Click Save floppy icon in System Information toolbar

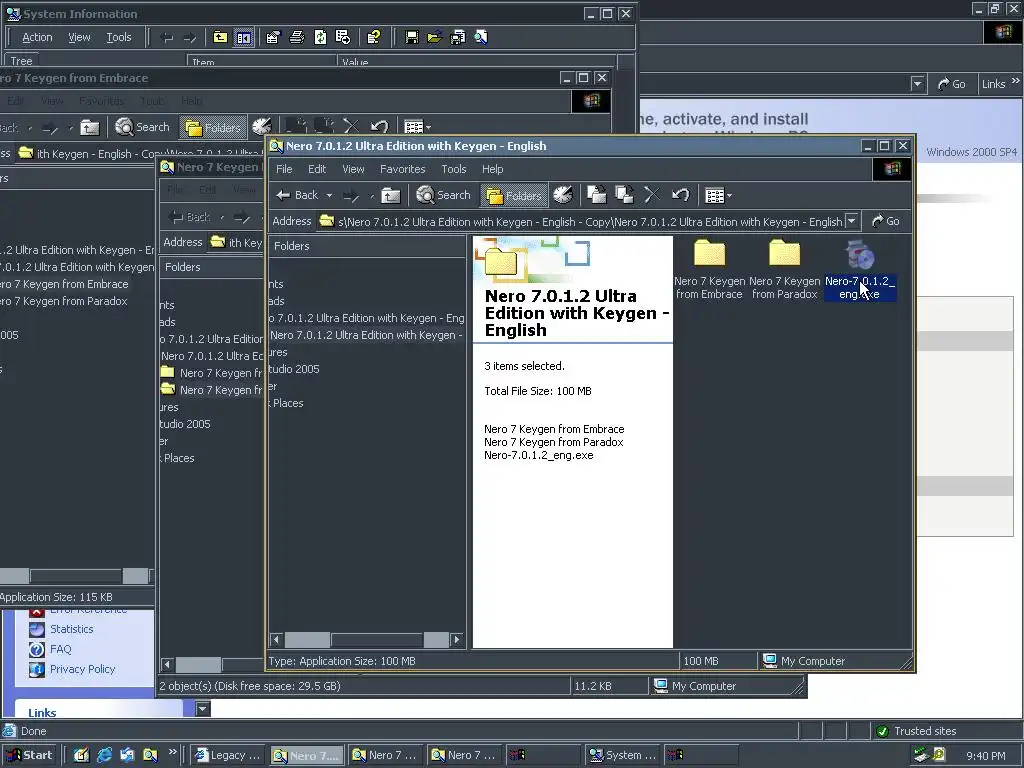(411, 37)
